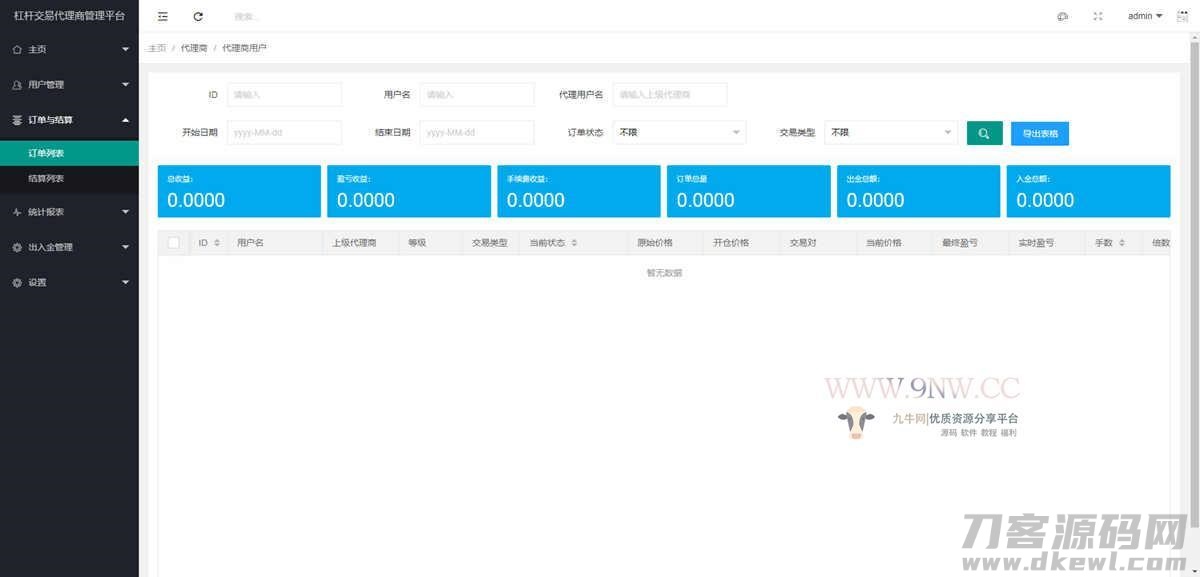This screenshot has width=1200, height=577.
Task: Toggle the select-all checkbox in table header
Action: coord(173,242)
